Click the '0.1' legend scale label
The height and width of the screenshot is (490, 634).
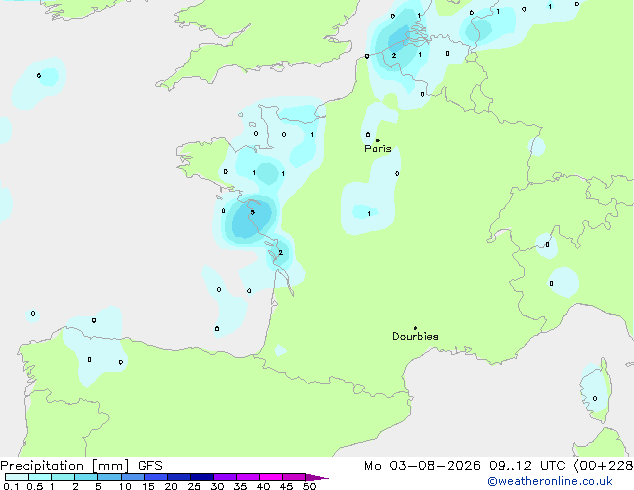pos(11,486)
